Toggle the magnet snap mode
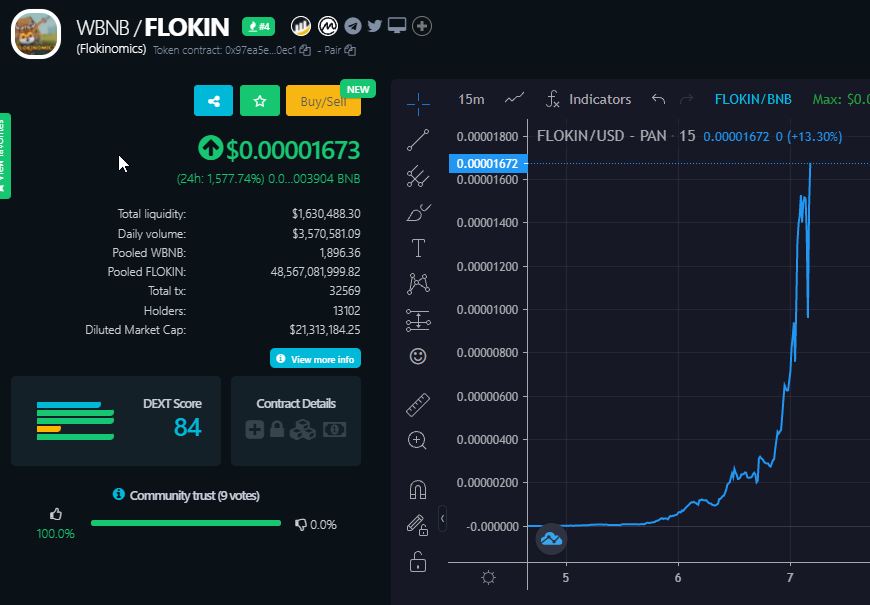870x605 pixels. point(418,490)
